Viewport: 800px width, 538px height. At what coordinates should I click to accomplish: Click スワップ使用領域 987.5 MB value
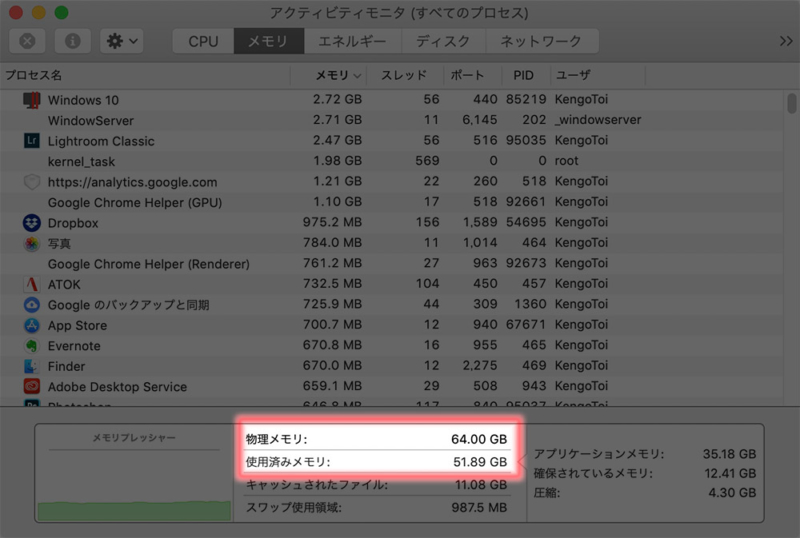[x=479, y=507]
